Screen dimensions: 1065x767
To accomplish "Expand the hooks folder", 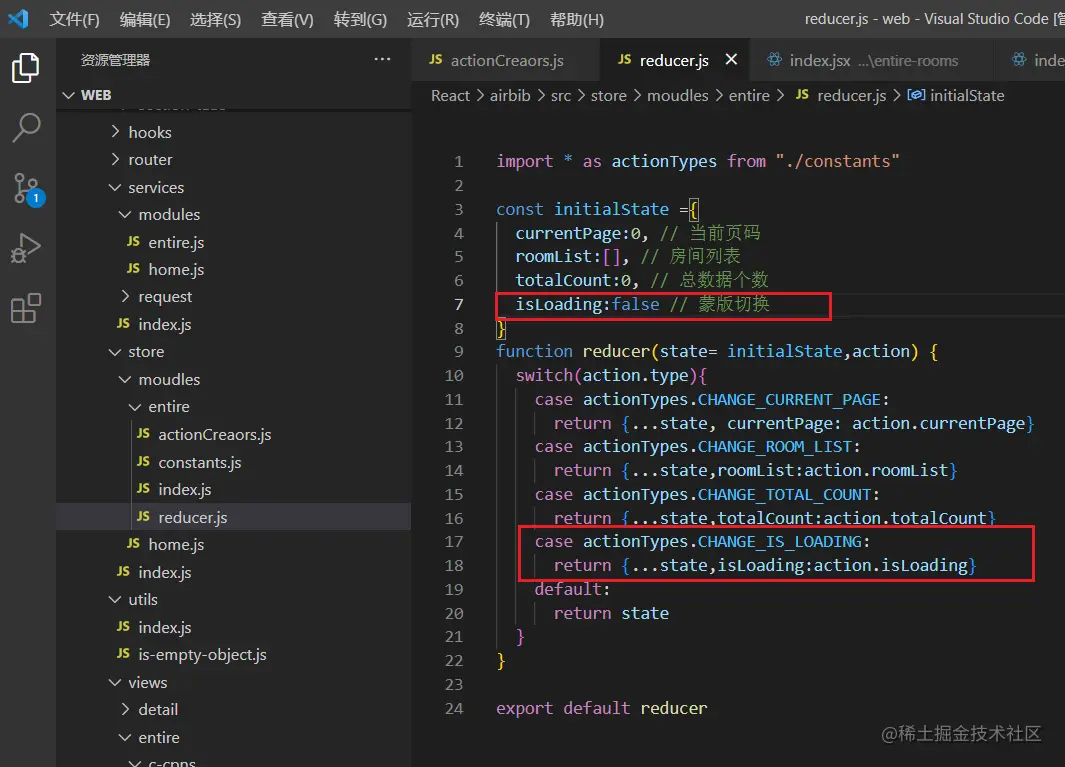I will point(115,132).
